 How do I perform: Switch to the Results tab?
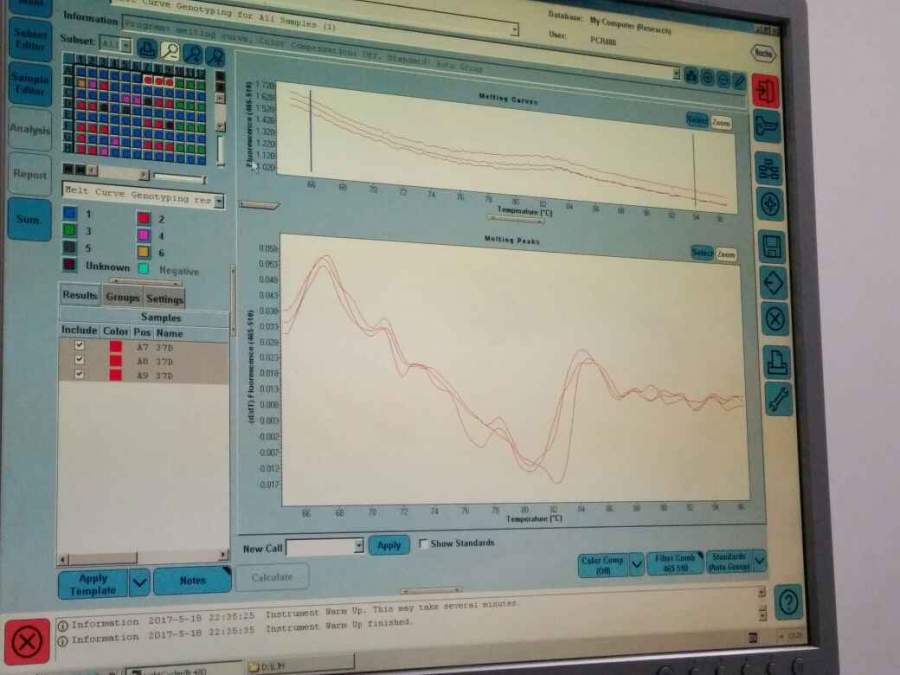80,295
